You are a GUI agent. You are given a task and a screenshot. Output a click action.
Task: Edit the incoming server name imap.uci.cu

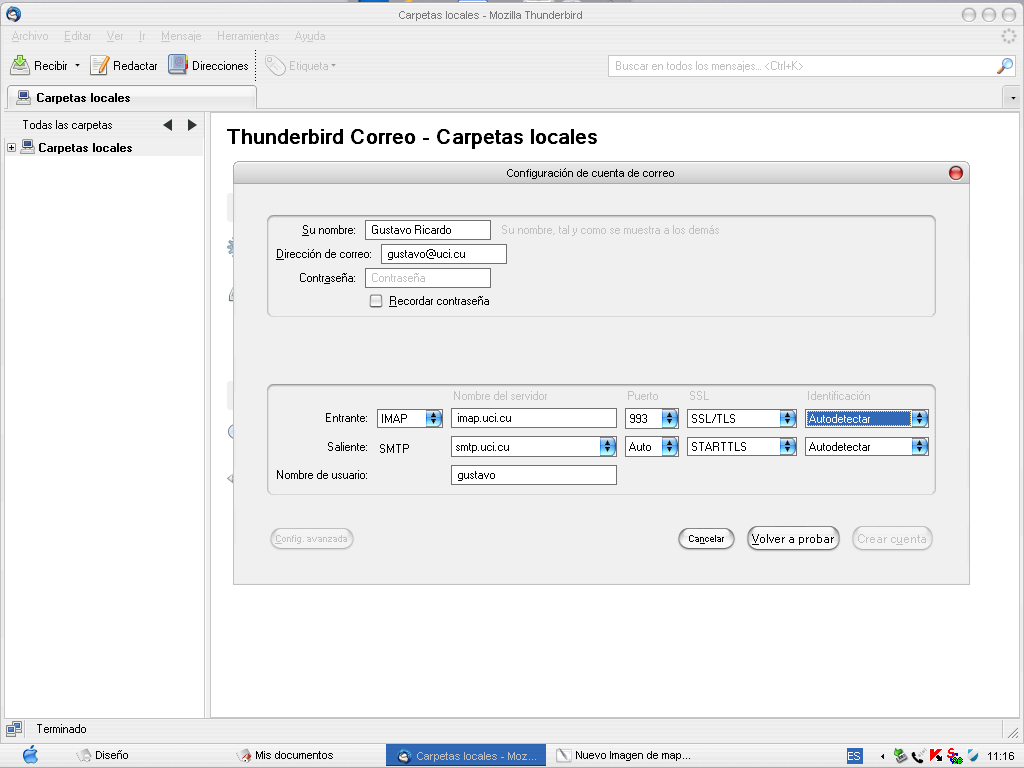pyautogui.click(x=534, y=419)
